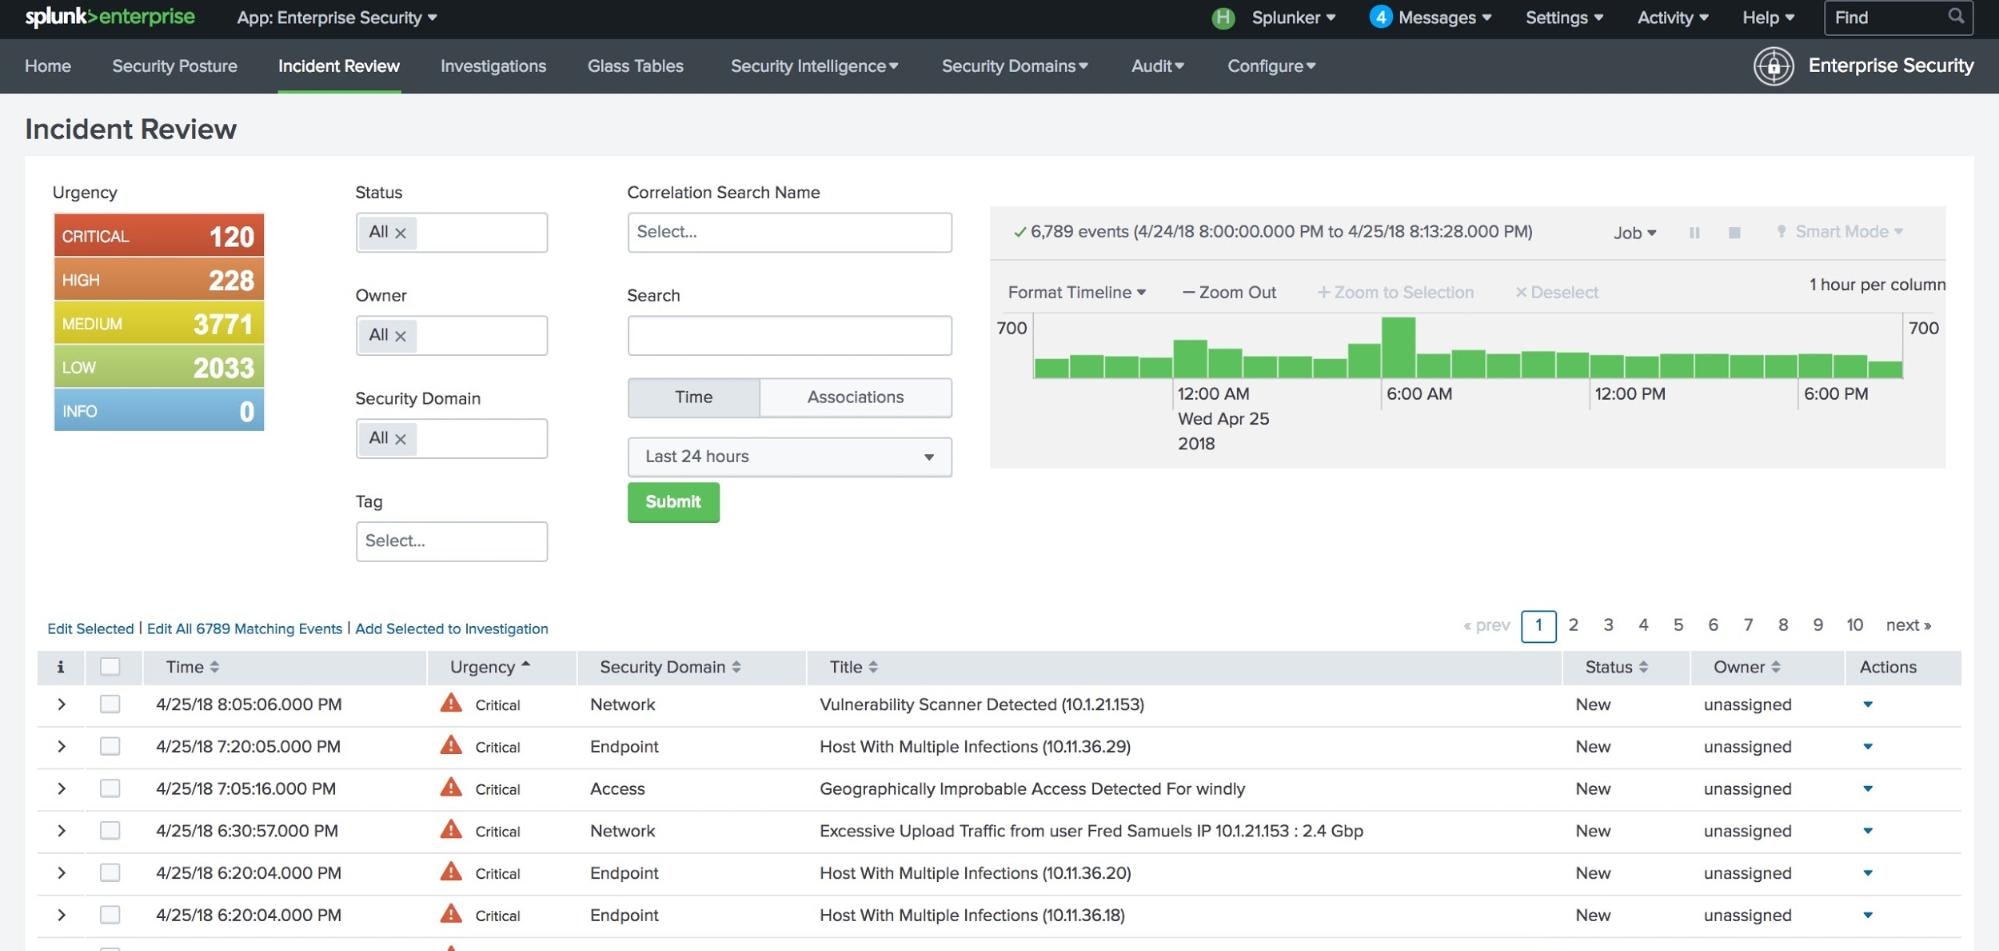Filter by MEDIUM urgency tile
The height and width of the screenshot is (951, 1999).
[159, 323]
